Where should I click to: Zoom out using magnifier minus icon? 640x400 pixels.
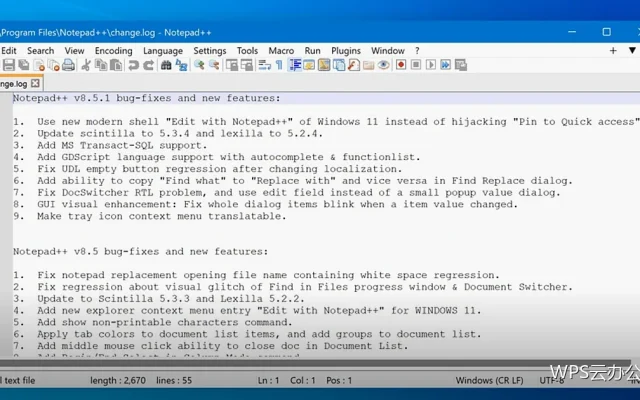(x=214, y=65)
